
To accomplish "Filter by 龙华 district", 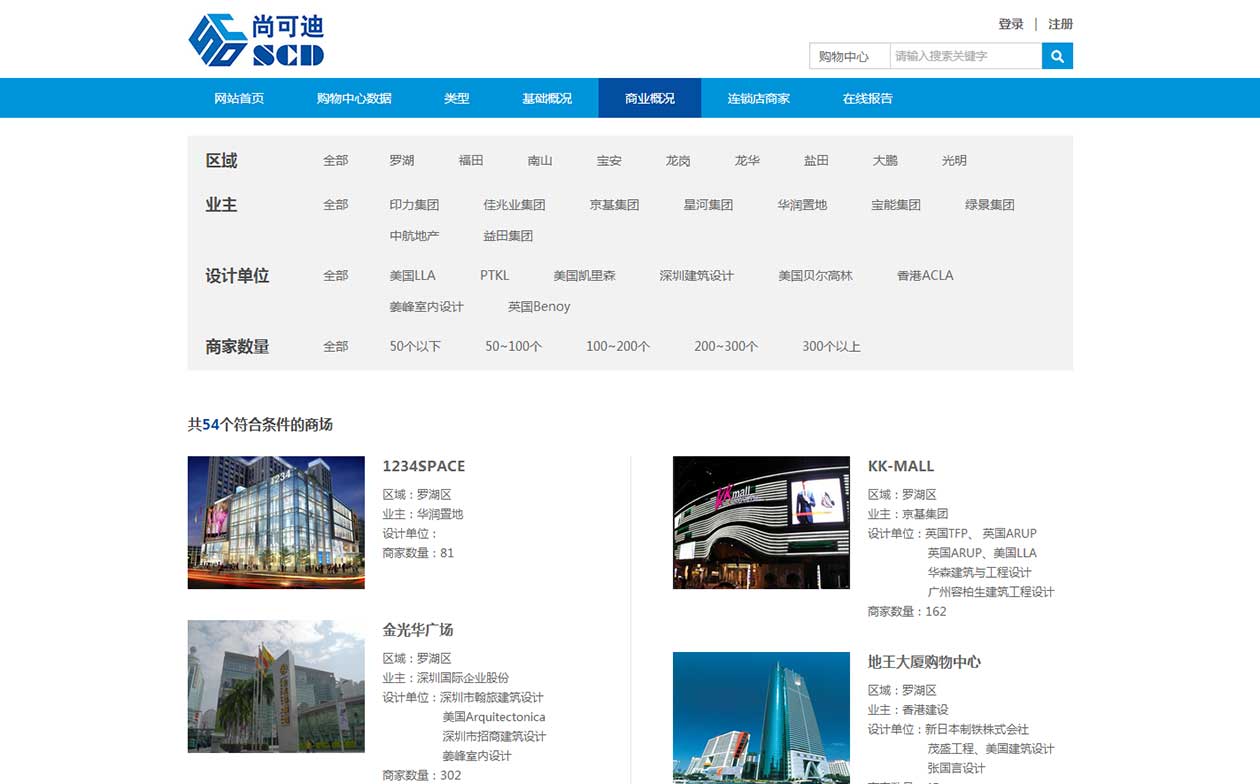I will (x=747, y=160).
